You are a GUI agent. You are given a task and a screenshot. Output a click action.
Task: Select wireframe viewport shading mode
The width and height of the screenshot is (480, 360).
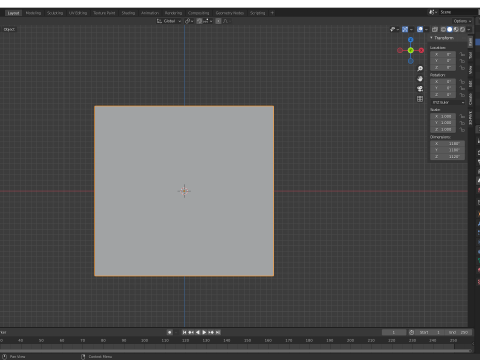tap(443, 29)
